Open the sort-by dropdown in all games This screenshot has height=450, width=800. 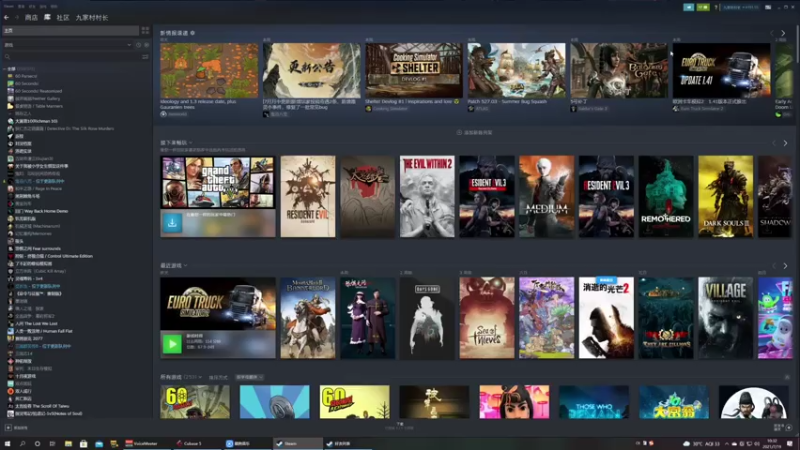[249, 378]
